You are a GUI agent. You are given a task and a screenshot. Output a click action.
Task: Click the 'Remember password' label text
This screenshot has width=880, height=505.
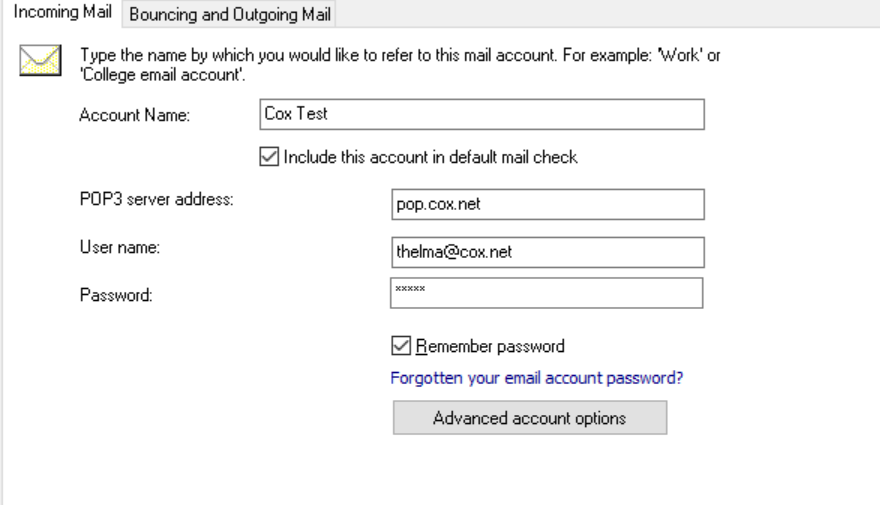490,346
